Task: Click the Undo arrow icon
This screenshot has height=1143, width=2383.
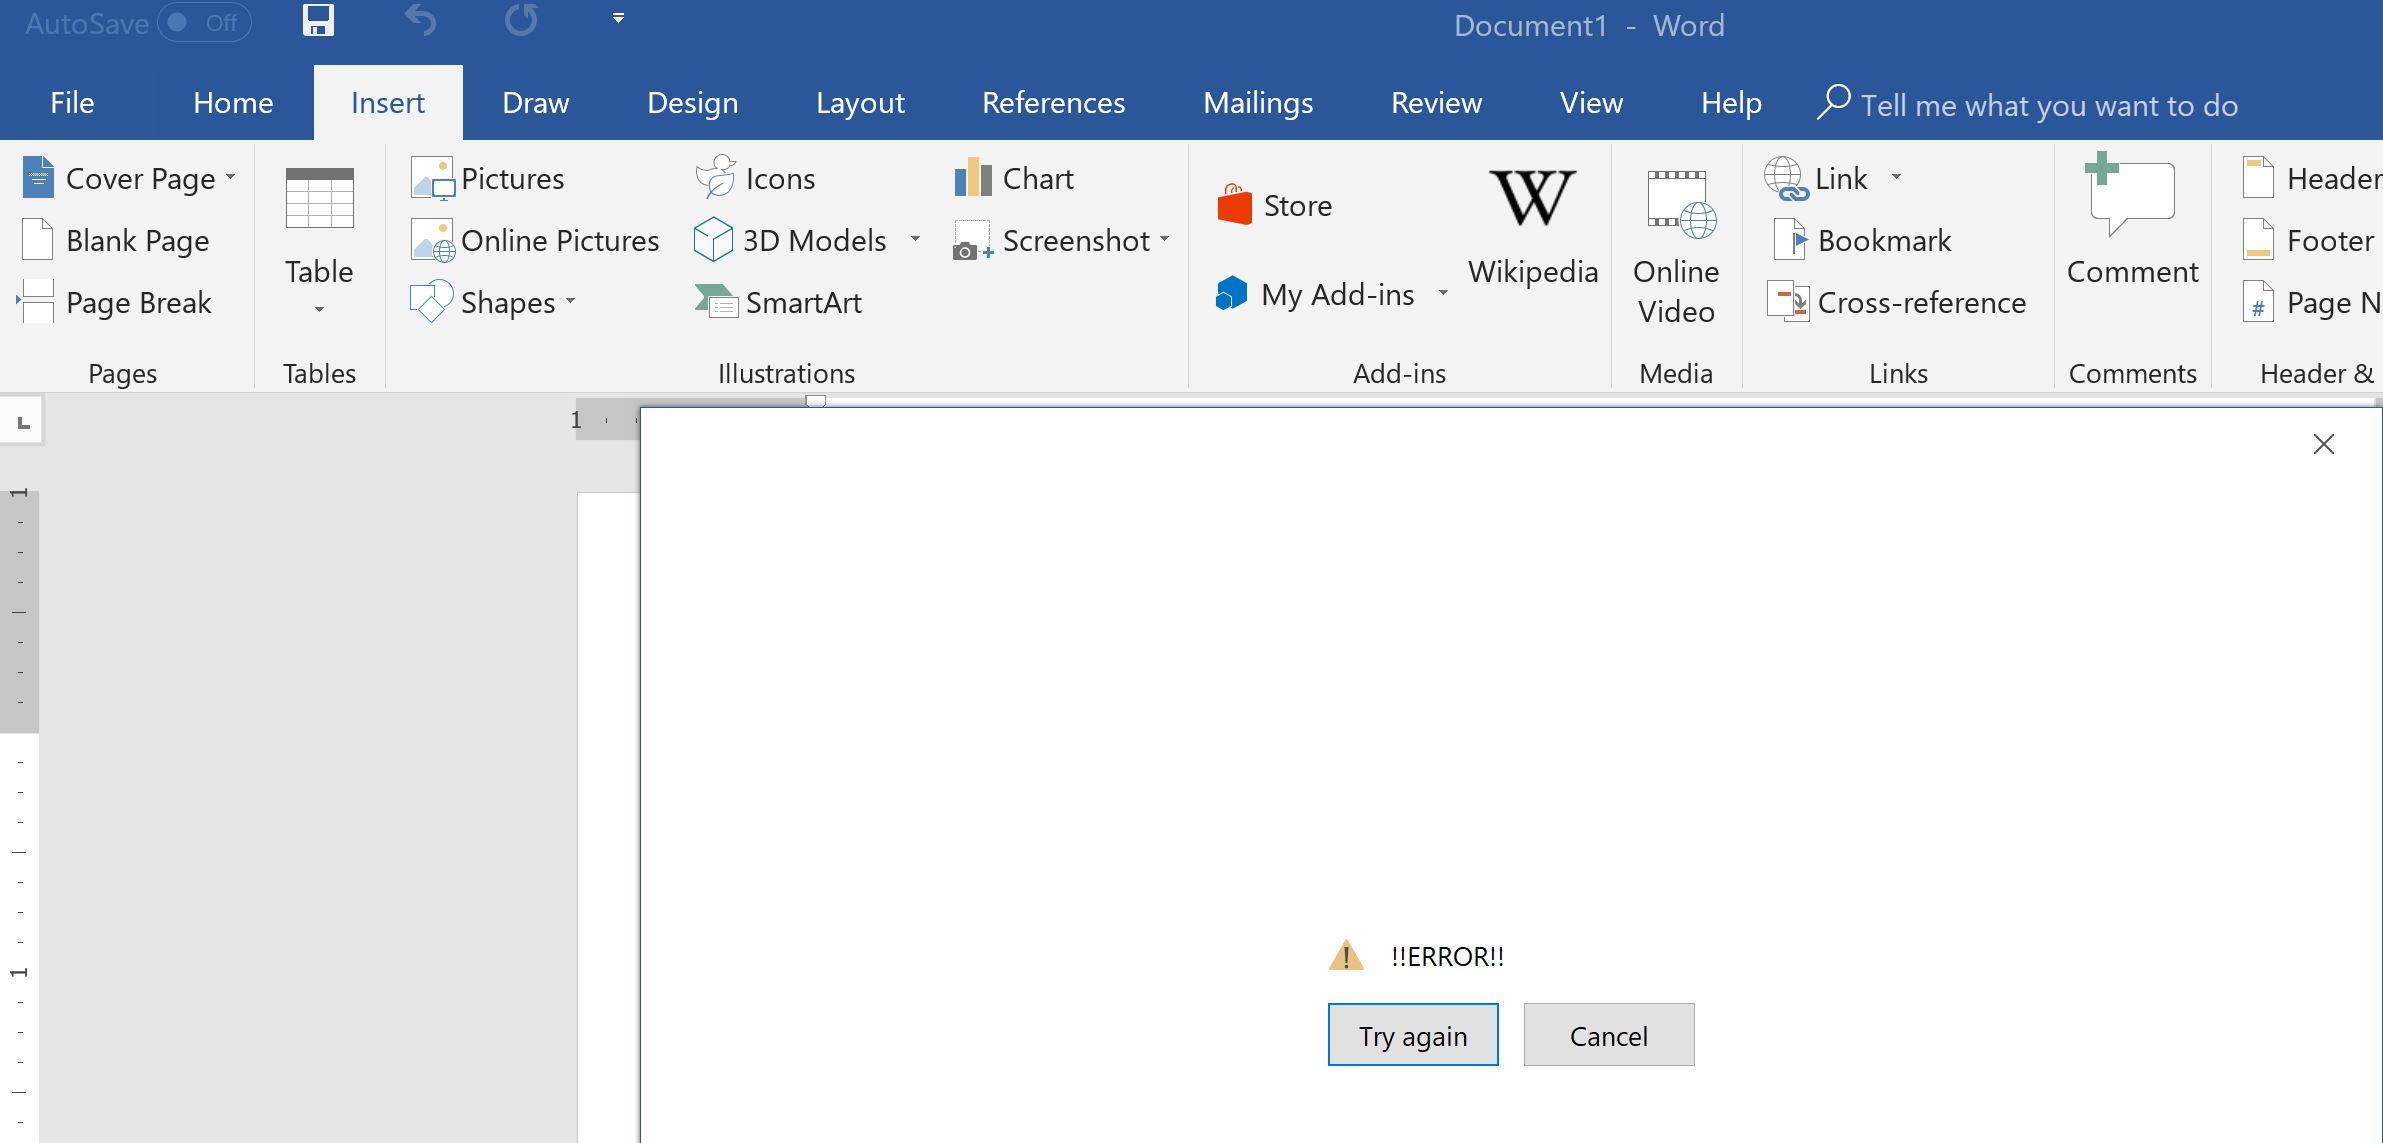Action: click(x=421, y=20)
